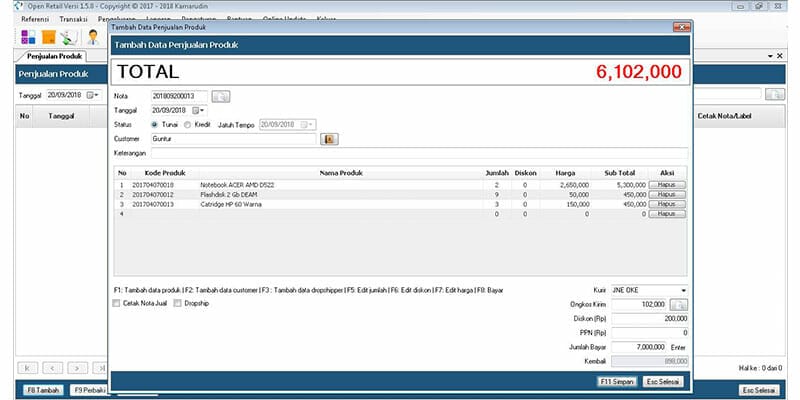
Task: Select the Tunai status radio button
Action: [154, 124]
